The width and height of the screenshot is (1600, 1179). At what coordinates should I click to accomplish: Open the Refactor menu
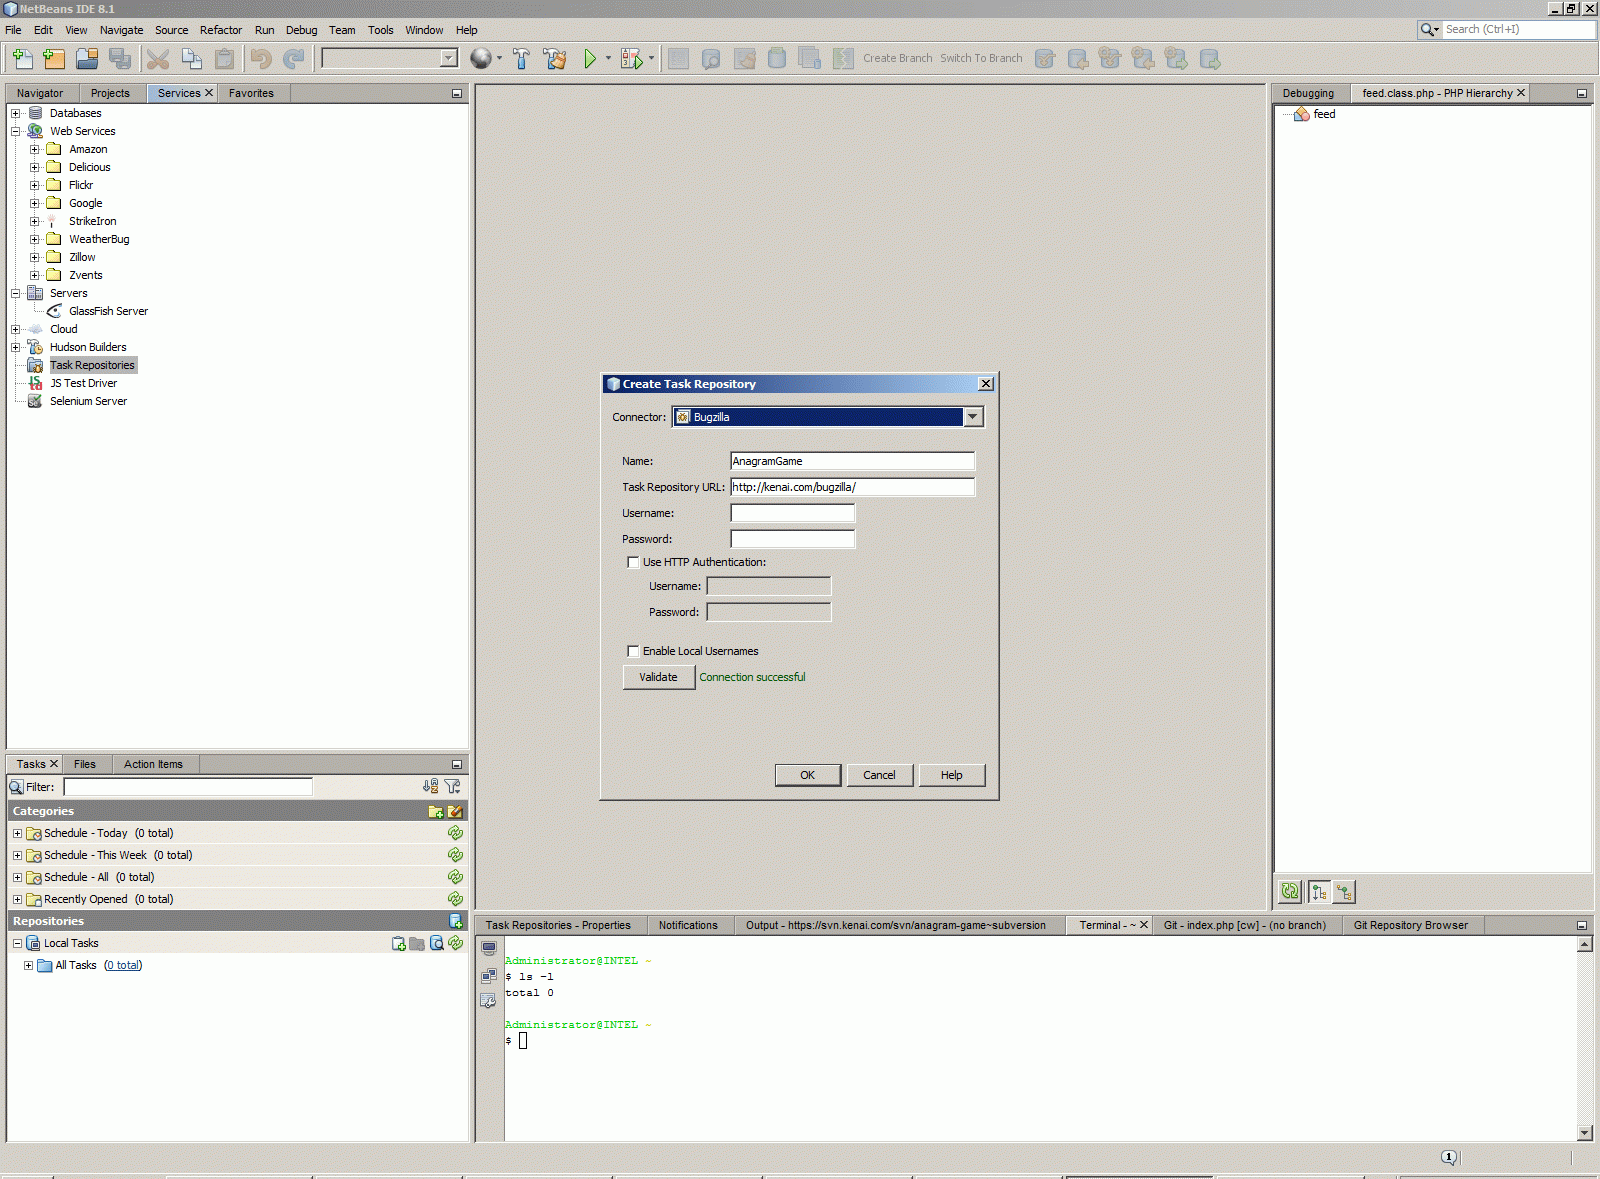[221, 30]
